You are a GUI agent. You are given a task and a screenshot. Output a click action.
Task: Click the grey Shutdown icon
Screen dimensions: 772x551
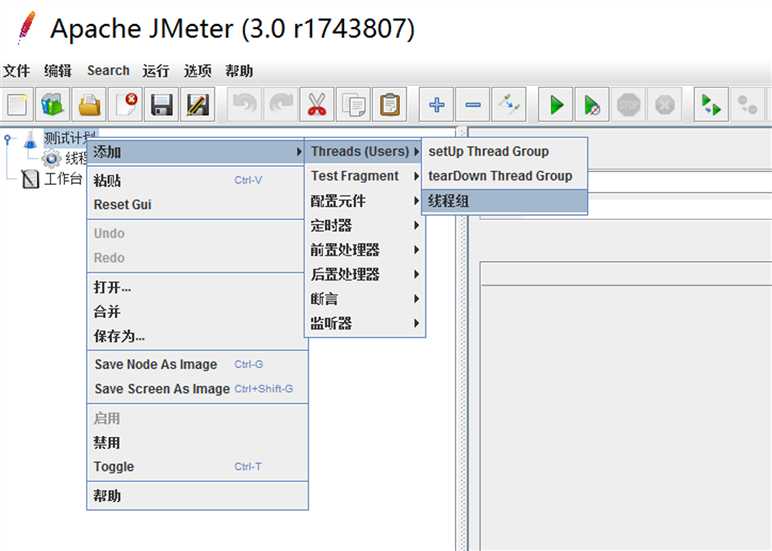[x=664, y=104]
